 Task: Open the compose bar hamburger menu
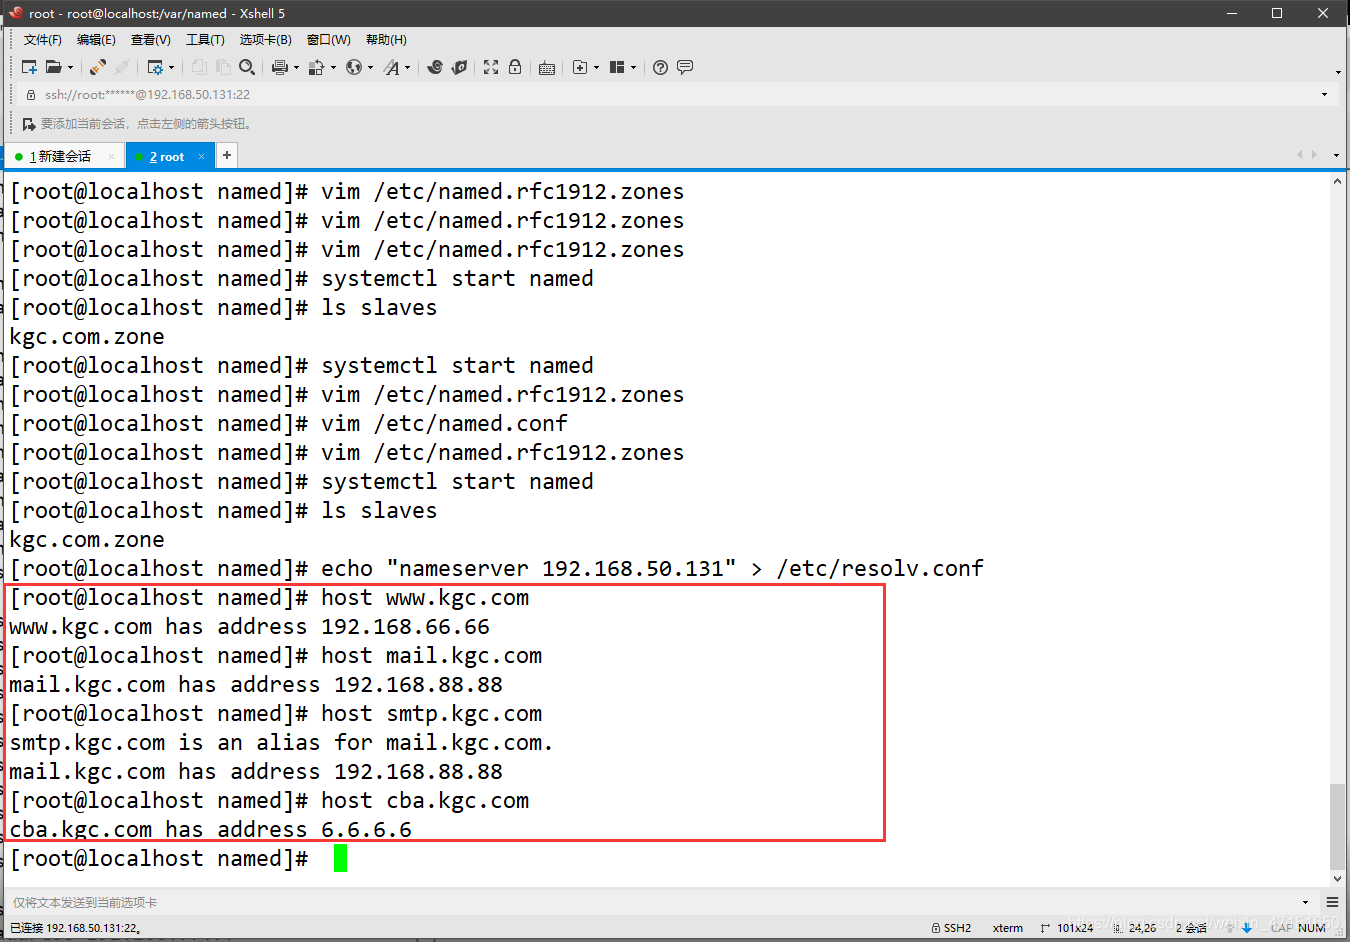pyautogui.click(x=1332, y=902)
